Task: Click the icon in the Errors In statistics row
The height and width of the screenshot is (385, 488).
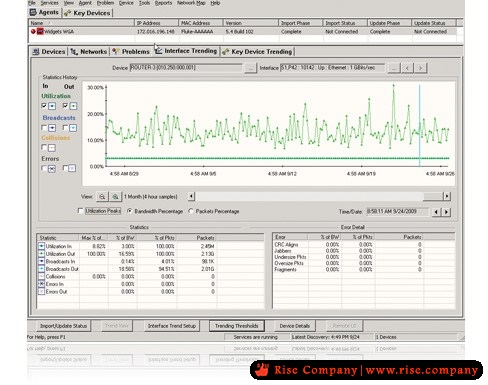Action: tap(41, 284)
